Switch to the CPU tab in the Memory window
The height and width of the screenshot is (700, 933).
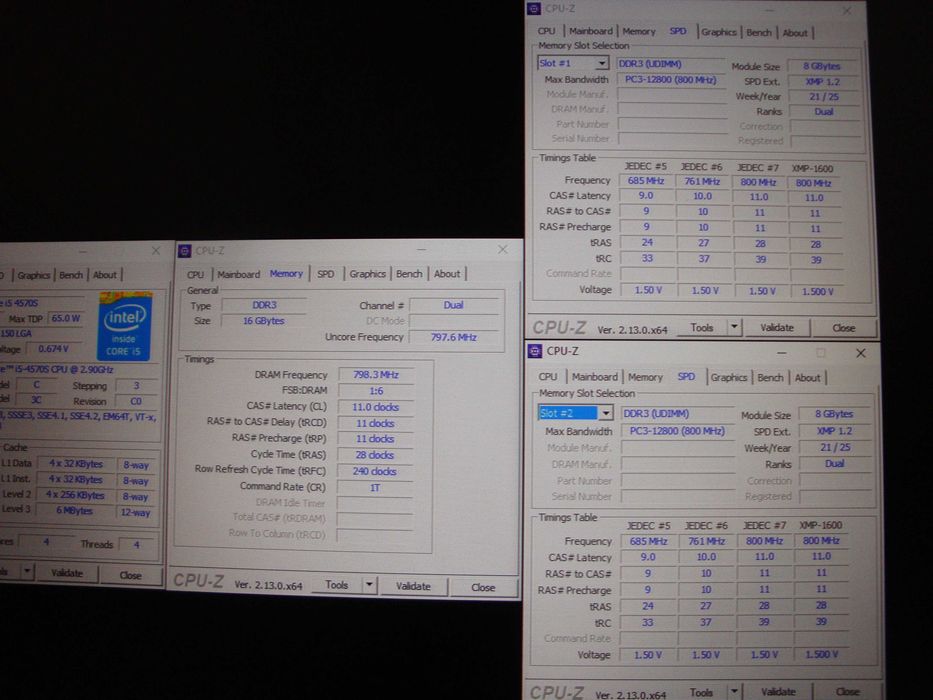tap(196, 274)
